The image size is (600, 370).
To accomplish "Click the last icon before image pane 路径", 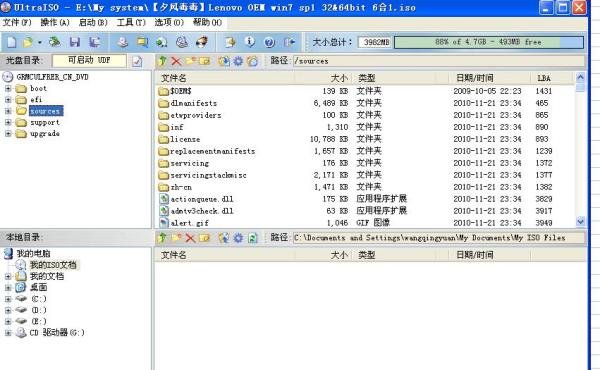I will click(x=252, y=61).
